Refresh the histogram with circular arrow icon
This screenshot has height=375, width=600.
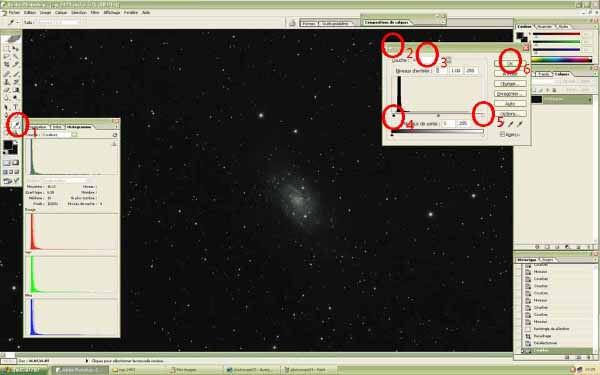(x=115, y=135)
